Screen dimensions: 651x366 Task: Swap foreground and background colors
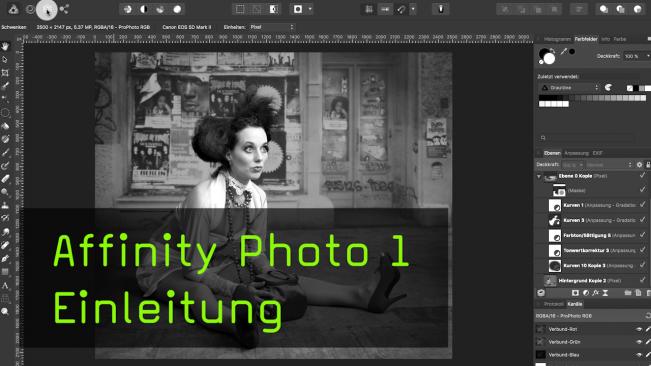coord(553,51)
